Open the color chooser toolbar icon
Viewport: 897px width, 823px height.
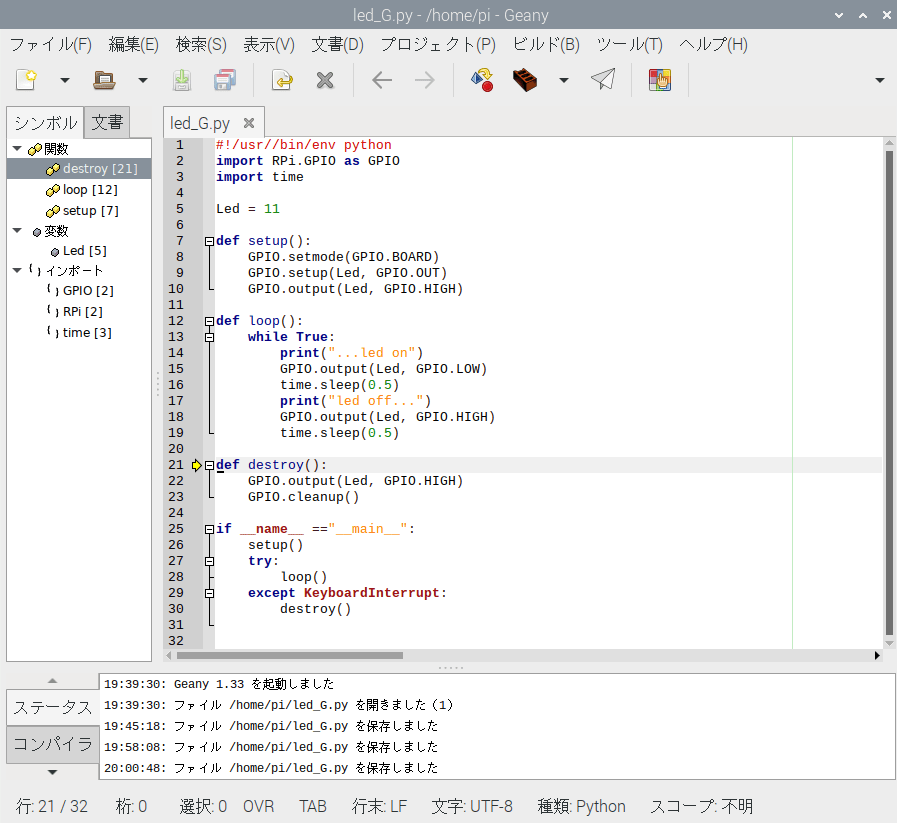tap(660, 80)
